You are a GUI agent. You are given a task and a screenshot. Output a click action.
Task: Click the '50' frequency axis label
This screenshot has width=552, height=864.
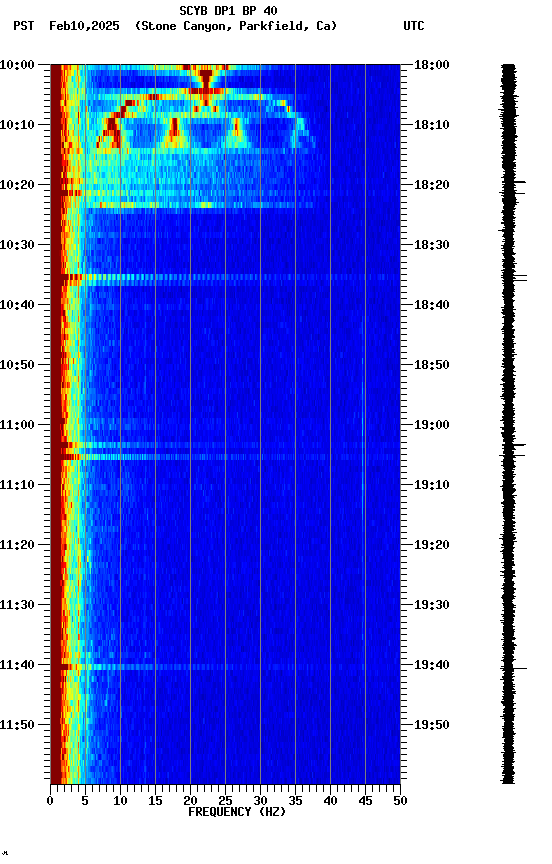[400, 801]
